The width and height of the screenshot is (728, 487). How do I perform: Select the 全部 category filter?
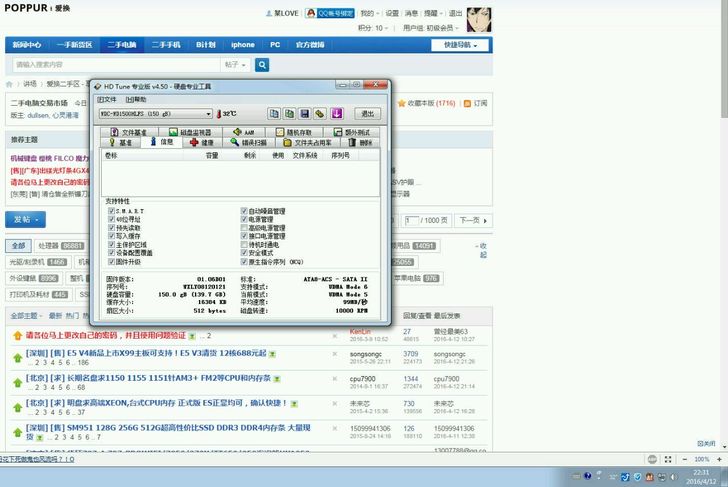click(19, 246)
